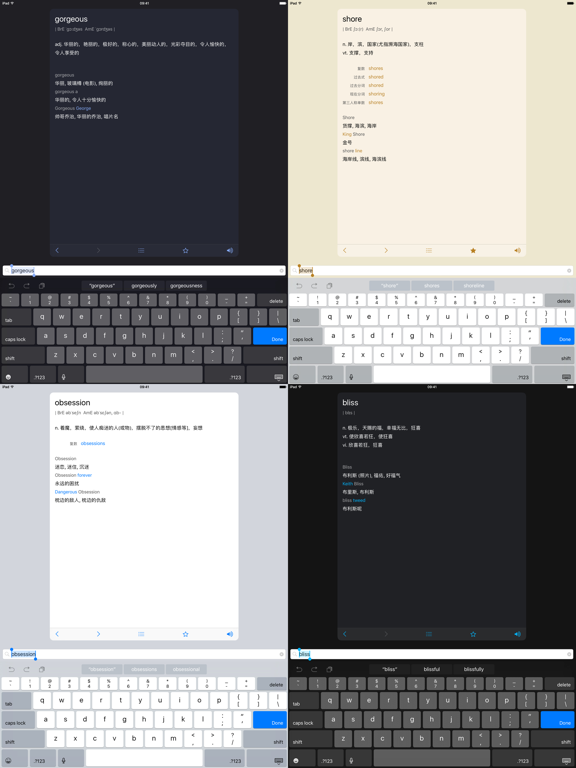Favorite the word obsession with star
This screenshot has width=576, height=768.
pyautogui.click(x=186, y=634)
